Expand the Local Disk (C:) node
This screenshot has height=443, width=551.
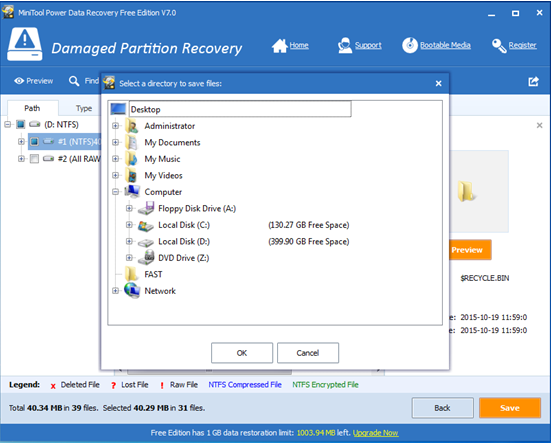pyautogui.click(x=129, y=225)
